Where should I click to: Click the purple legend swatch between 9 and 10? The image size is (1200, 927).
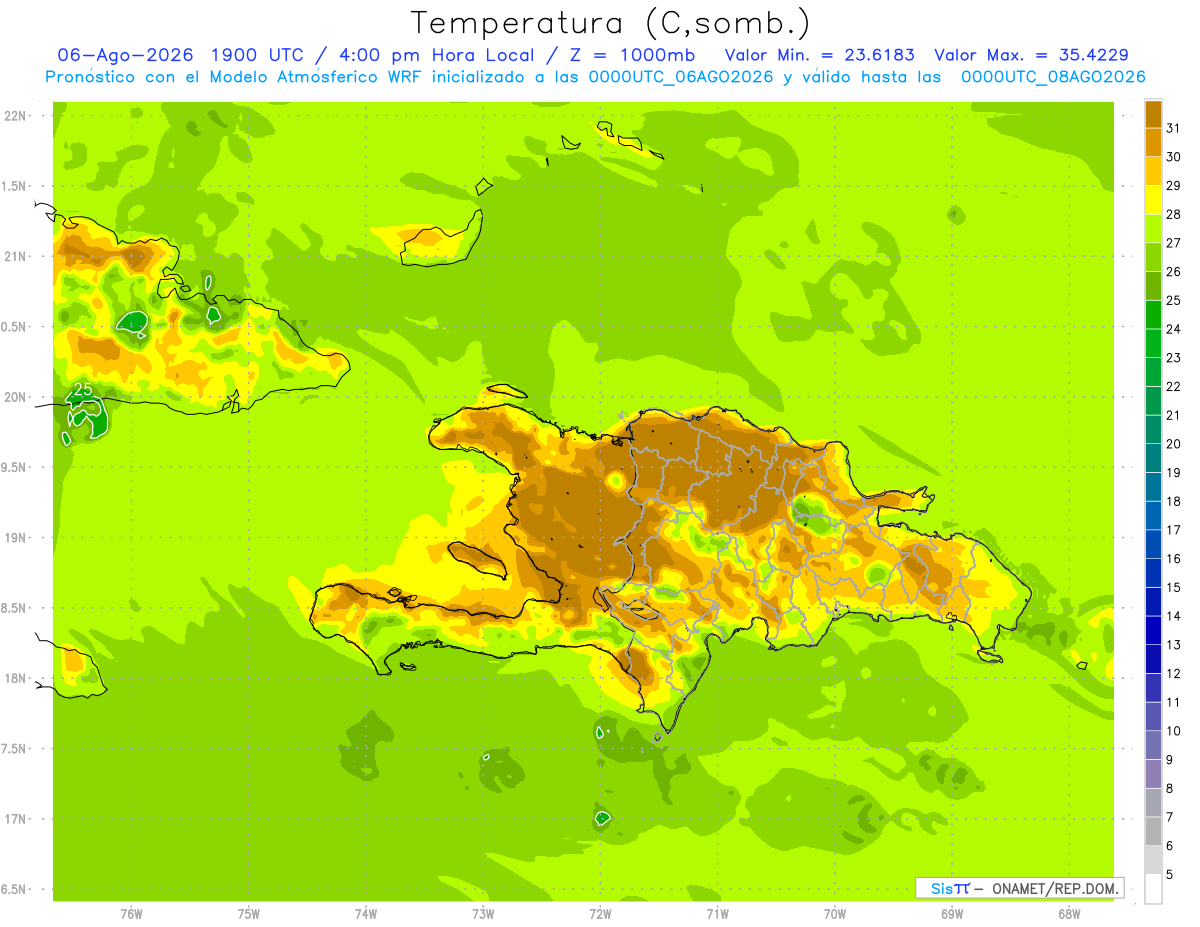click(x=1153, y=745)
